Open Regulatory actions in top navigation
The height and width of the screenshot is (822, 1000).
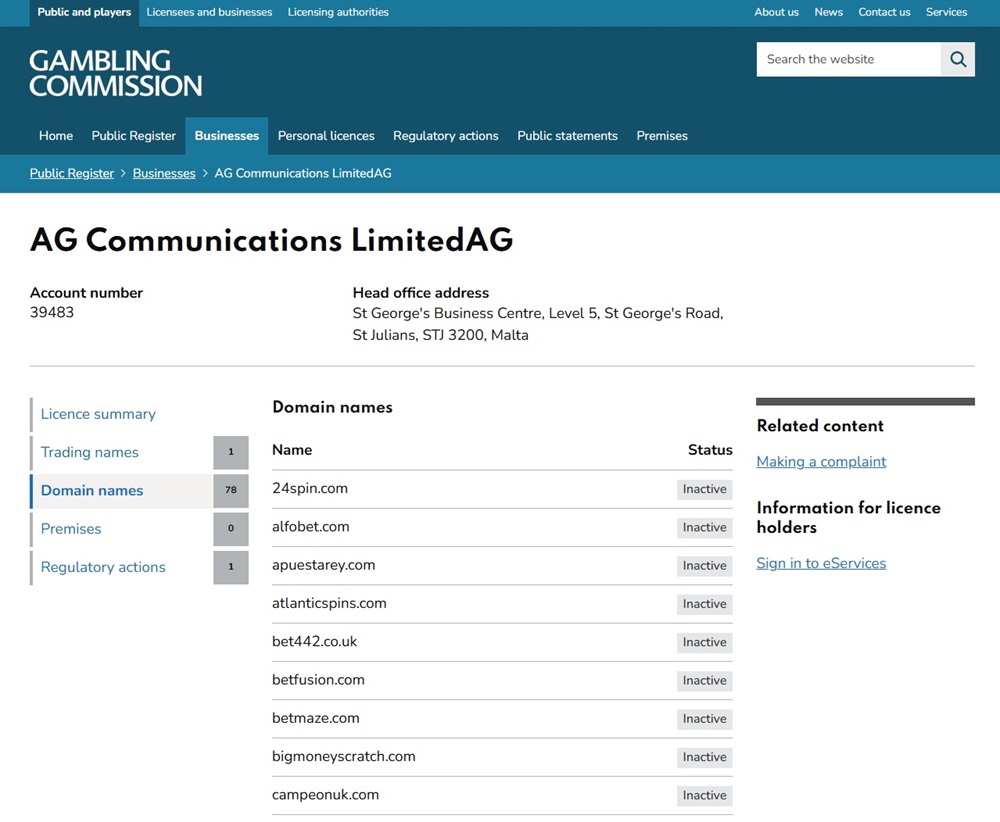tap(446, 136)
